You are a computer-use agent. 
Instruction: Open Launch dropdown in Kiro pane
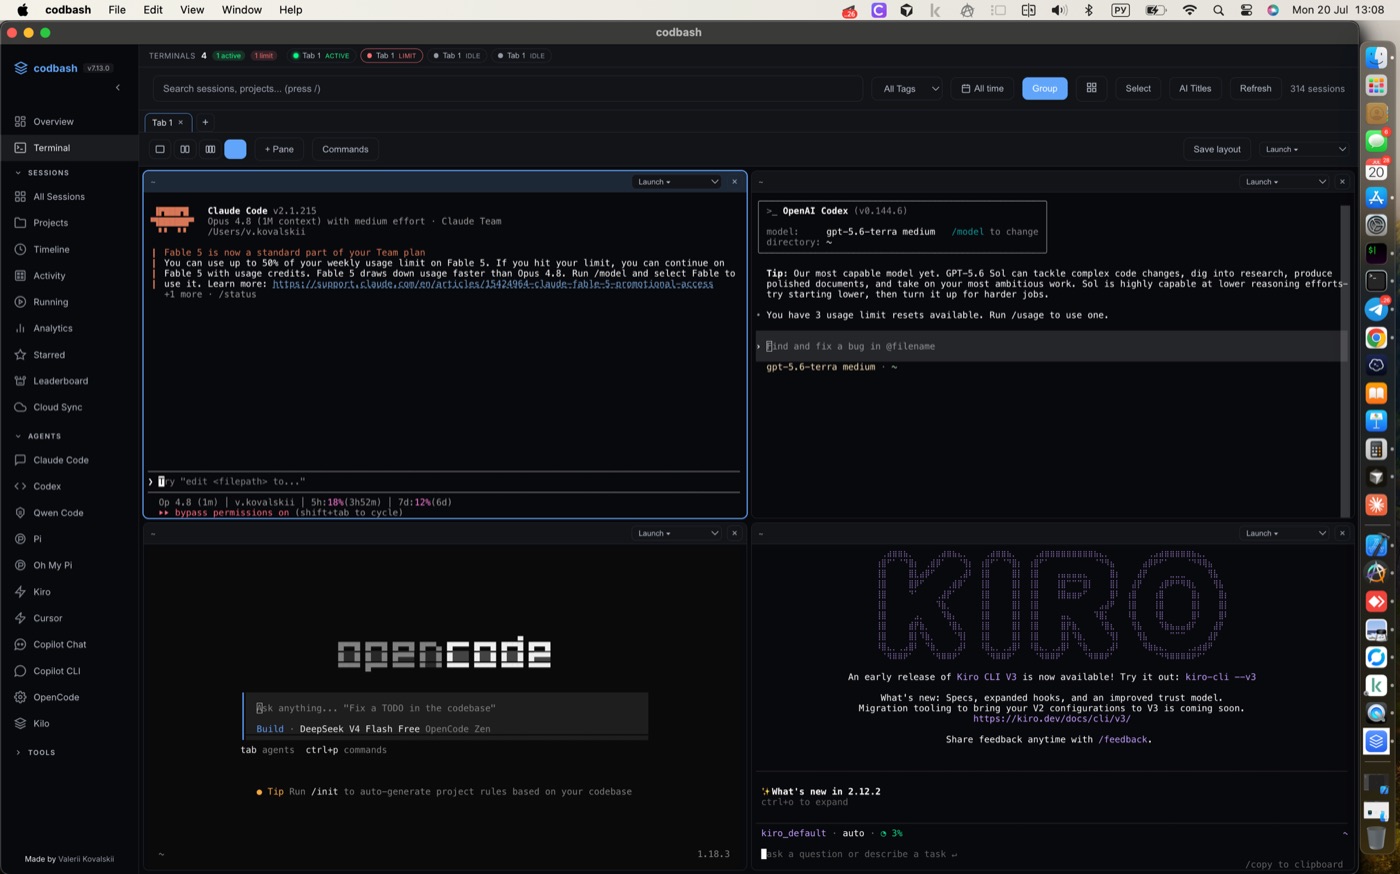pyautogui.click(x=1285, y=533)
